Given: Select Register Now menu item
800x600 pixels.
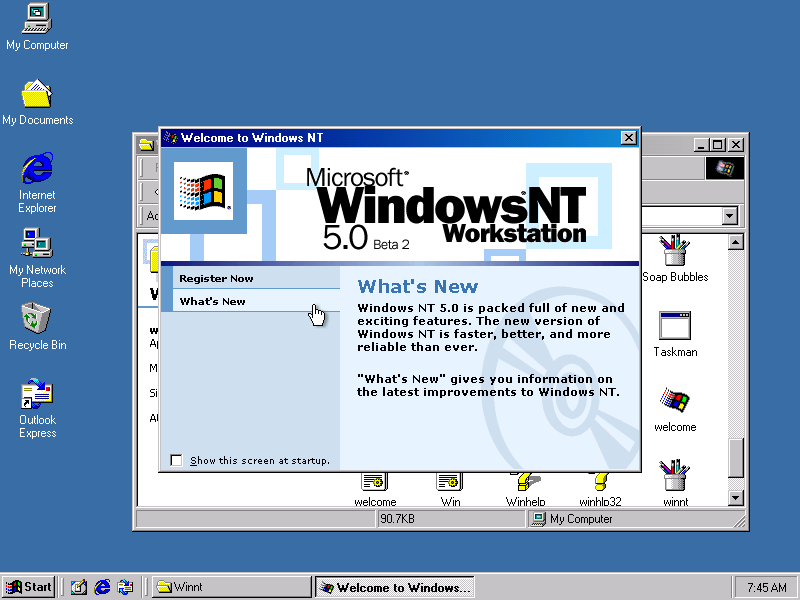Looking at the screenshot, I should pyautogui.click(x=256, y=278).
